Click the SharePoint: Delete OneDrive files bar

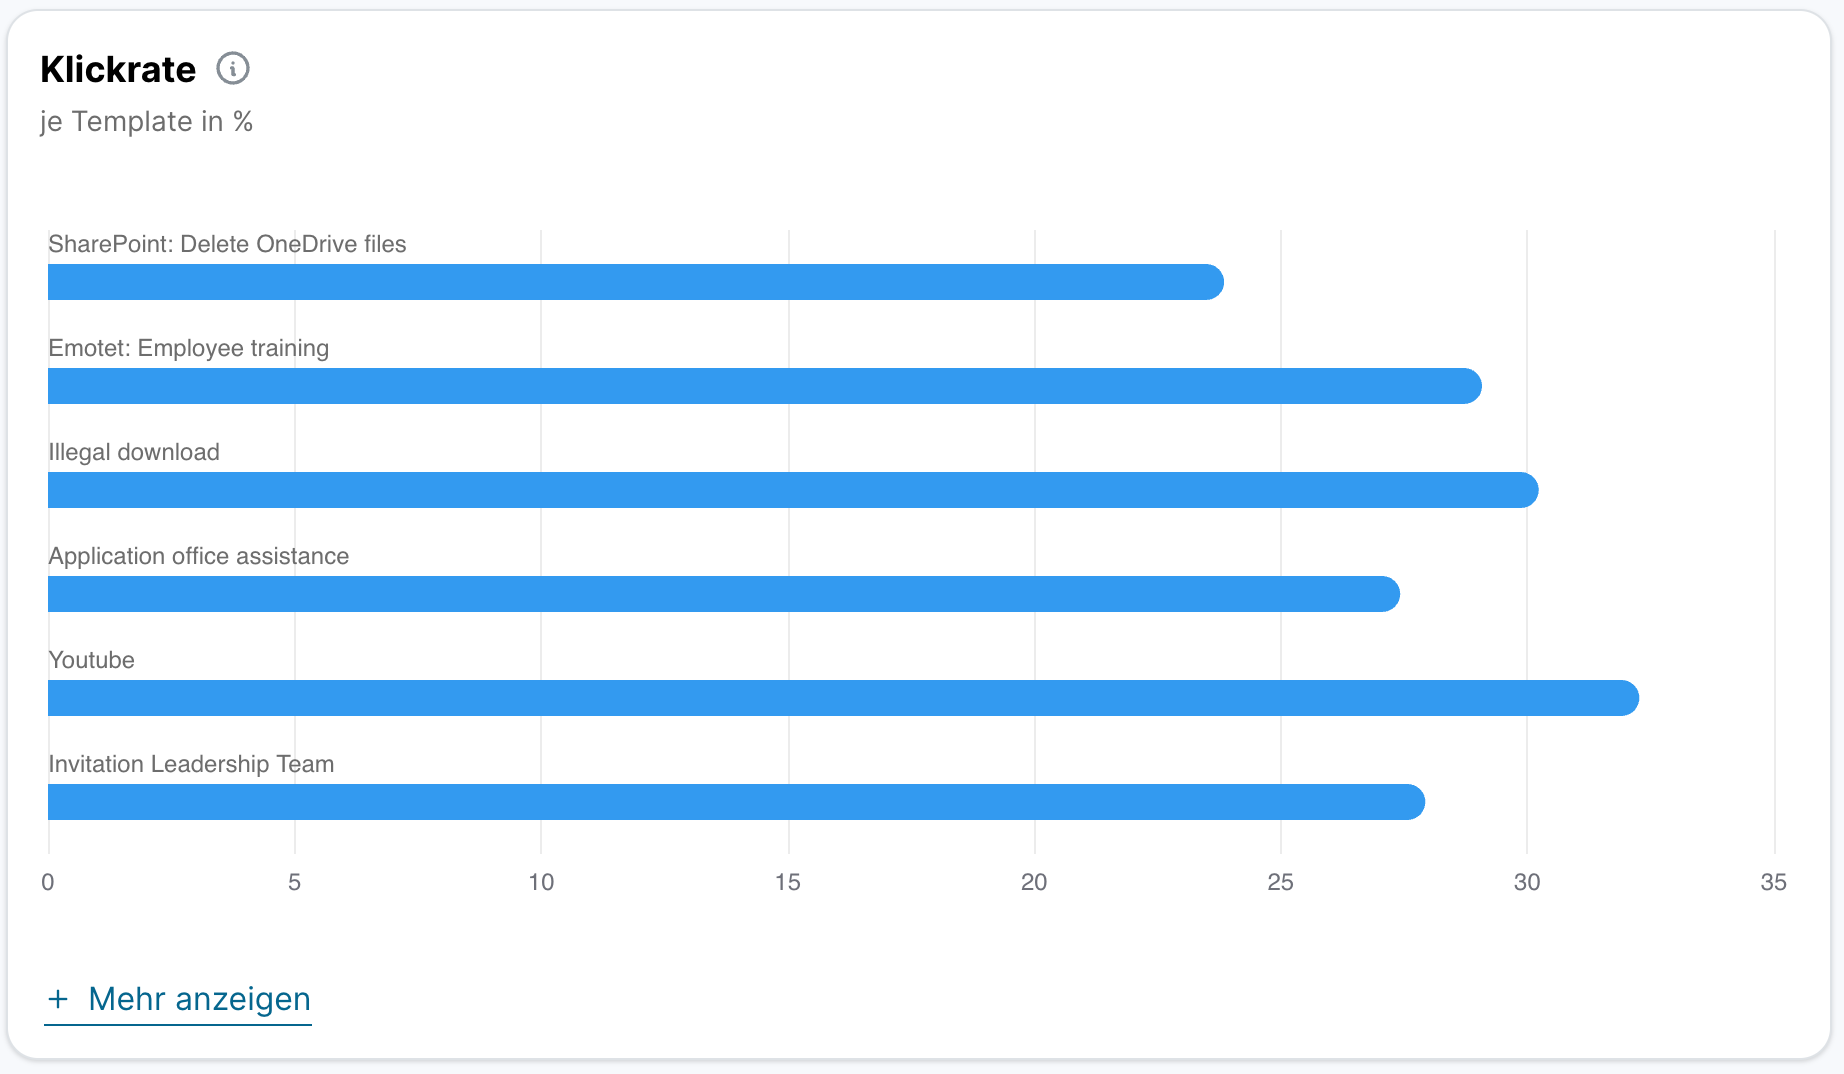pyautogui.click(x=635, y=282)
